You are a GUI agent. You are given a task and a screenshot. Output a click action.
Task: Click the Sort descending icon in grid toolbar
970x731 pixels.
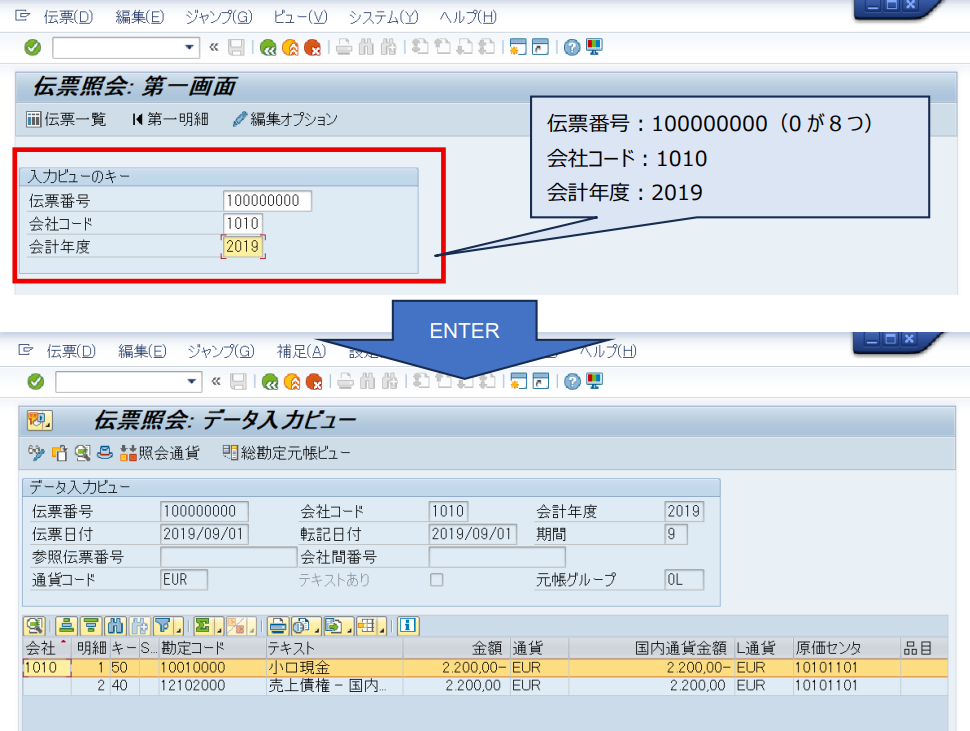click(91, 626)
